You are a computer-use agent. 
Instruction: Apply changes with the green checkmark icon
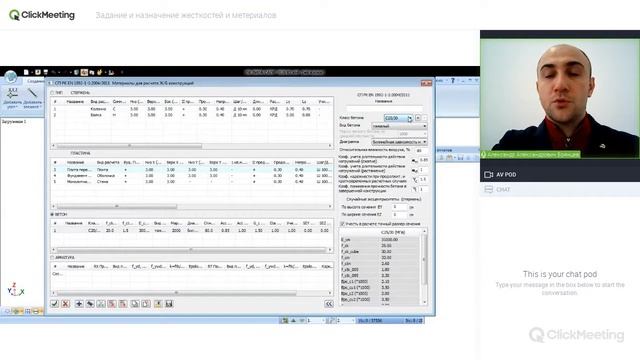pos(54,304)
